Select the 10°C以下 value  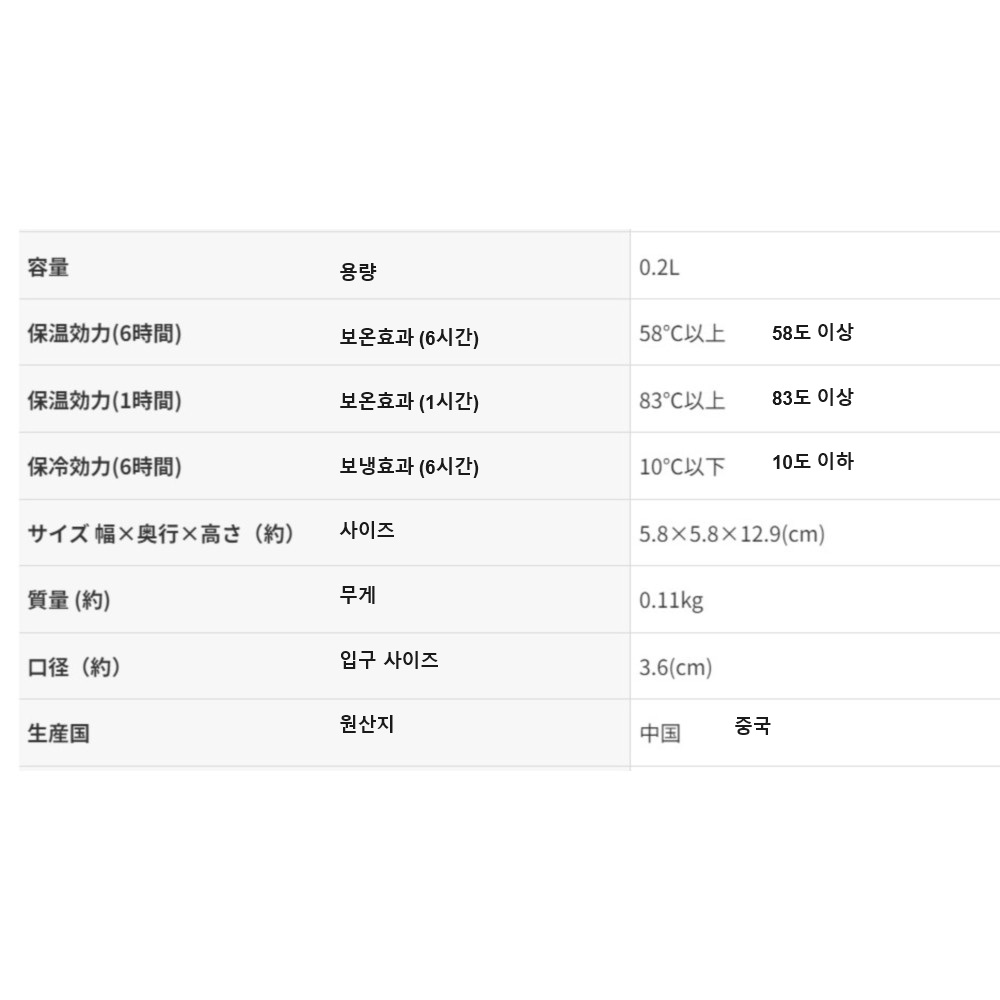(x=682, y=467)
